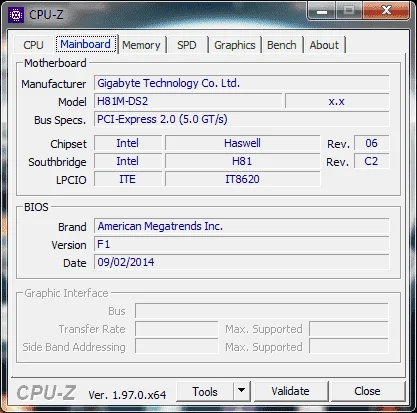Open the About tab
Viewport: 417px width, 413px height.
point(324,45)
